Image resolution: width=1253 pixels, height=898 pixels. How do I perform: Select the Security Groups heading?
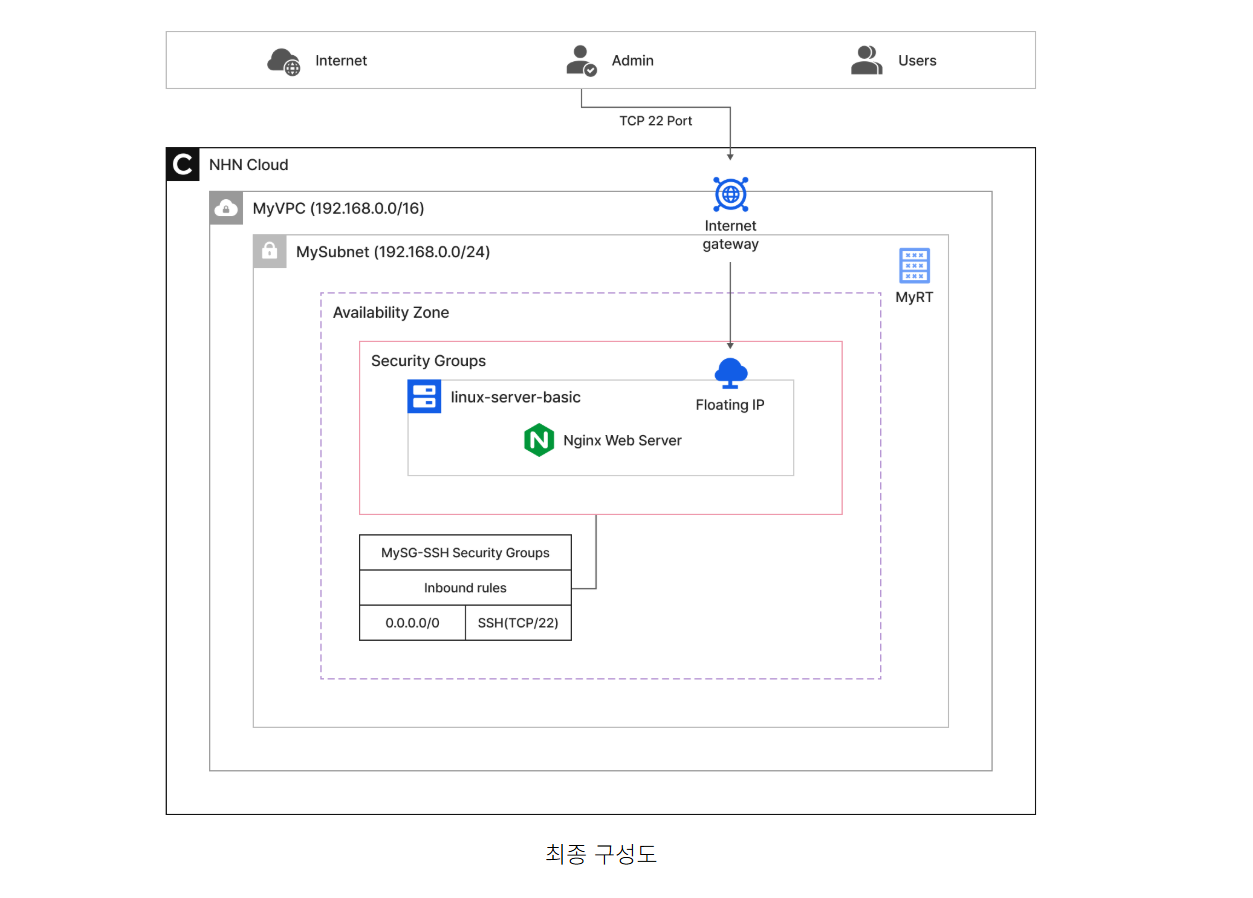[x=428, y=361]
